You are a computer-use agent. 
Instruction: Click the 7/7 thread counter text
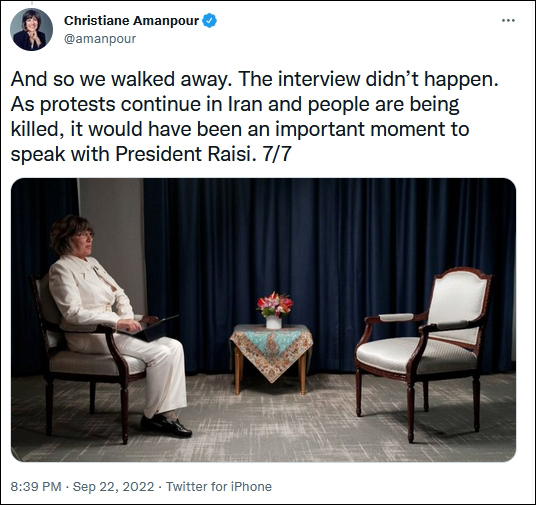coord(276,154)
